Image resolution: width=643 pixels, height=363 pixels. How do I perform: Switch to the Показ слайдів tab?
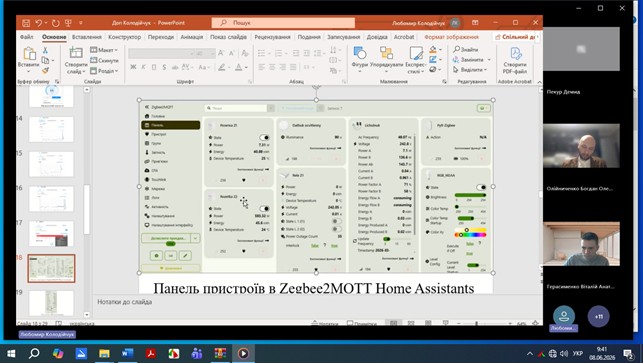coord(228,37)
